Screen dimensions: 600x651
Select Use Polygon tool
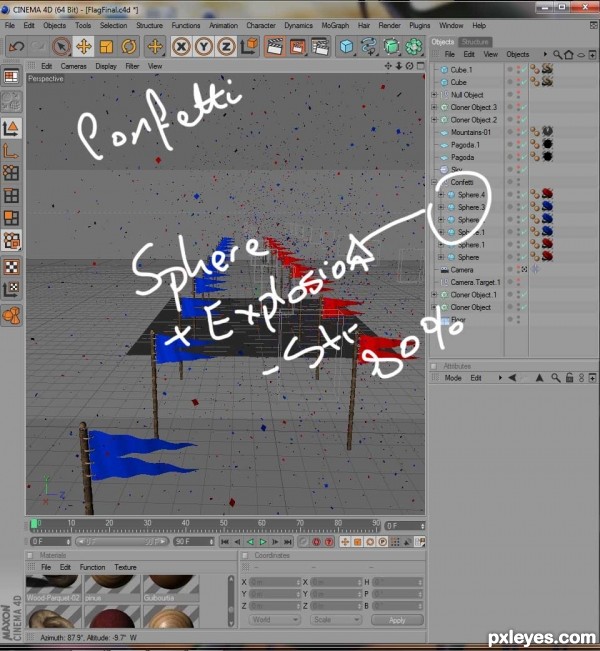(x=11, y=218)
